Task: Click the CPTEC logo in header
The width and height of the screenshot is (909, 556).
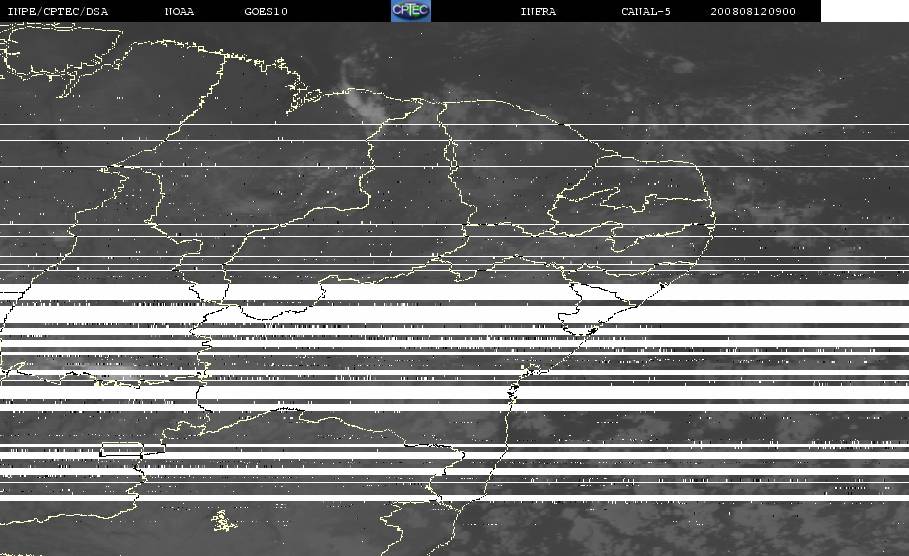Action: [410, 10]
